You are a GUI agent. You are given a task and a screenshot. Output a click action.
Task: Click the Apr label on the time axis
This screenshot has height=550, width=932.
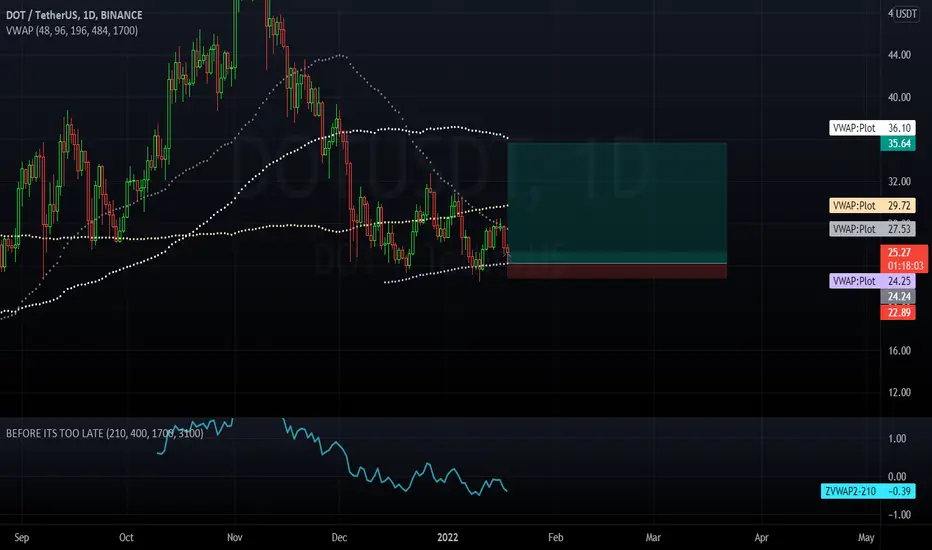point(761,538)
